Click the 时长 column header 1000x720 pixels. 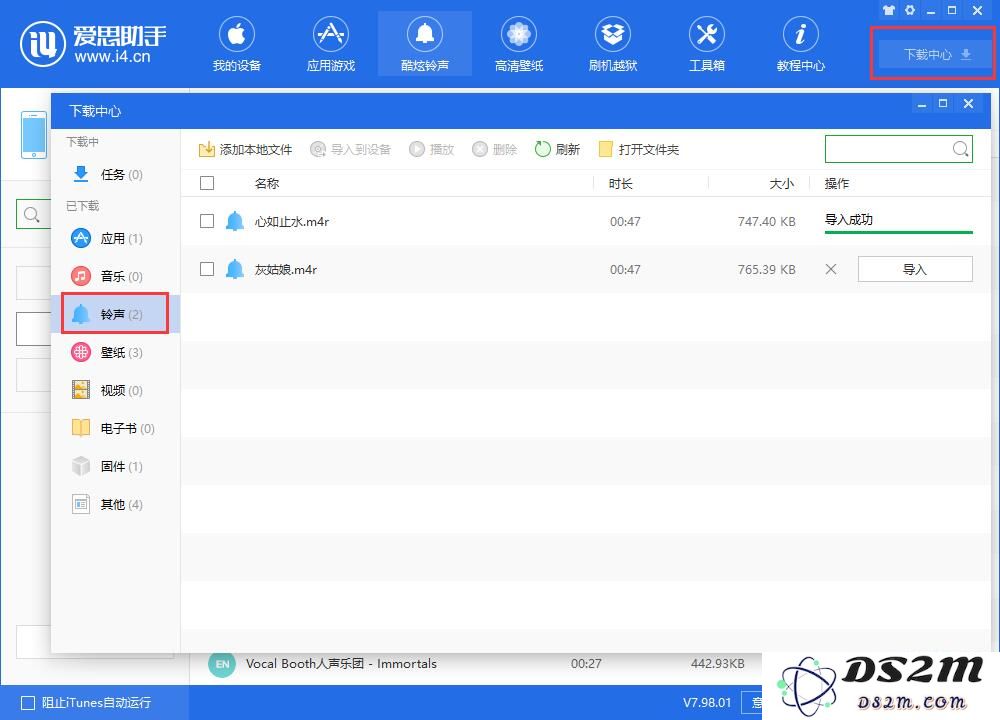point(621,184)
